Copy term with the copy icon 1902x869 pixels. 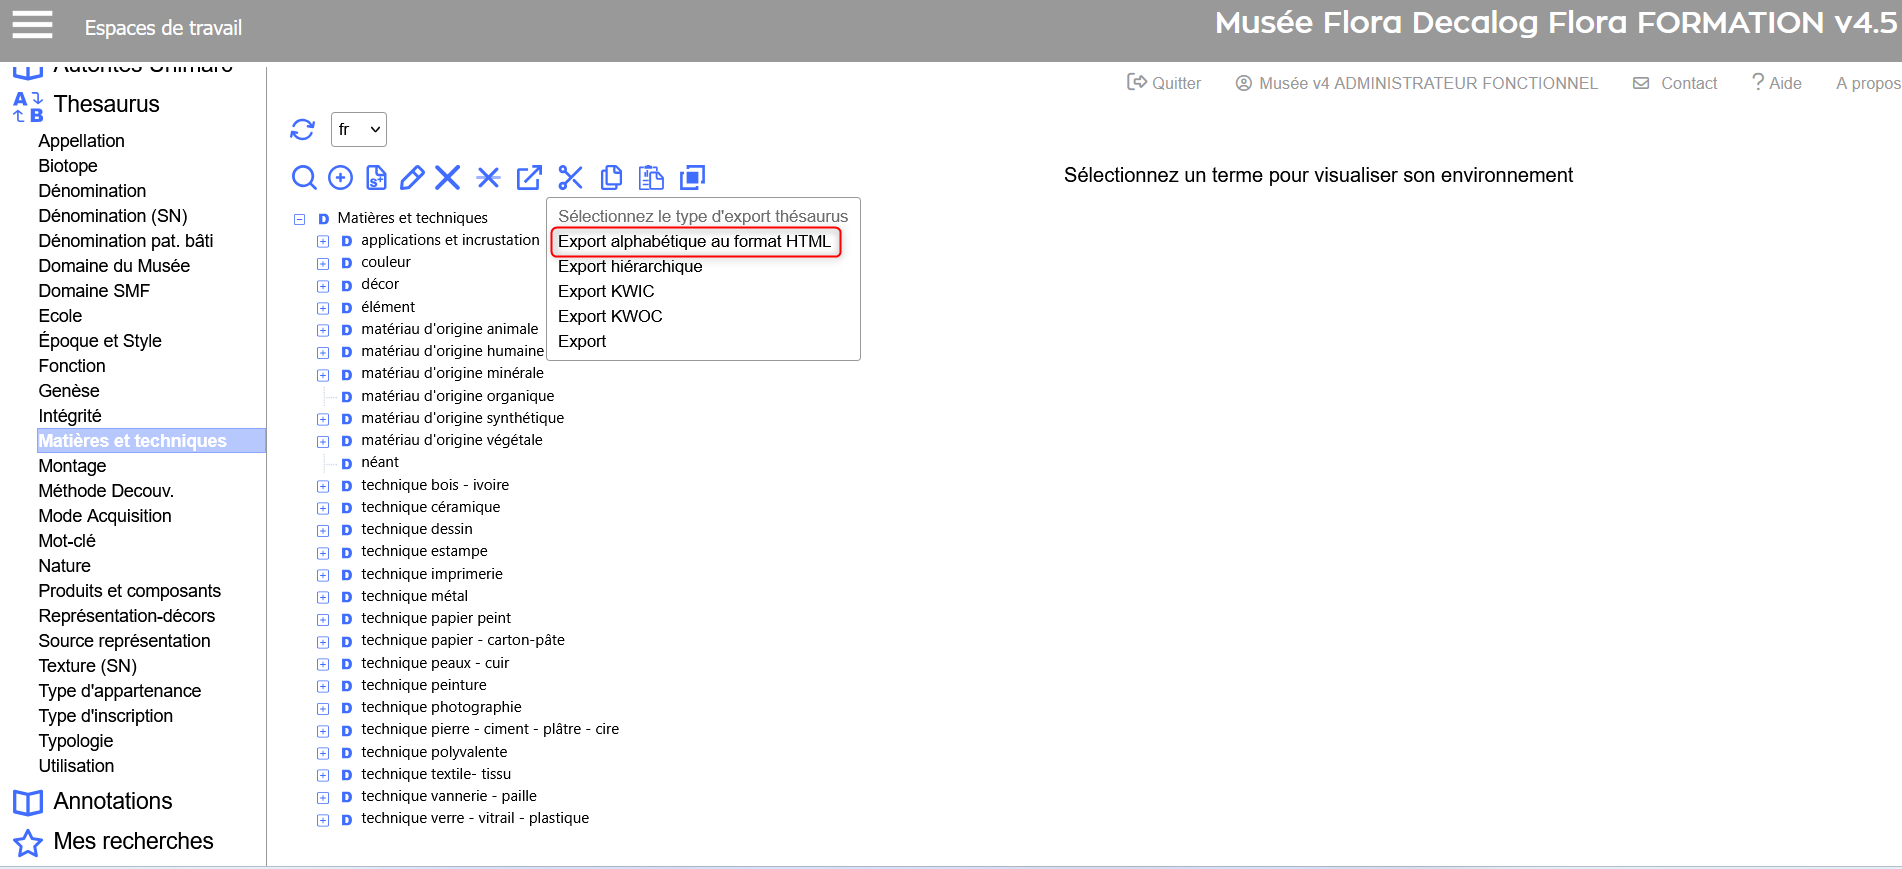click(611, 178)
